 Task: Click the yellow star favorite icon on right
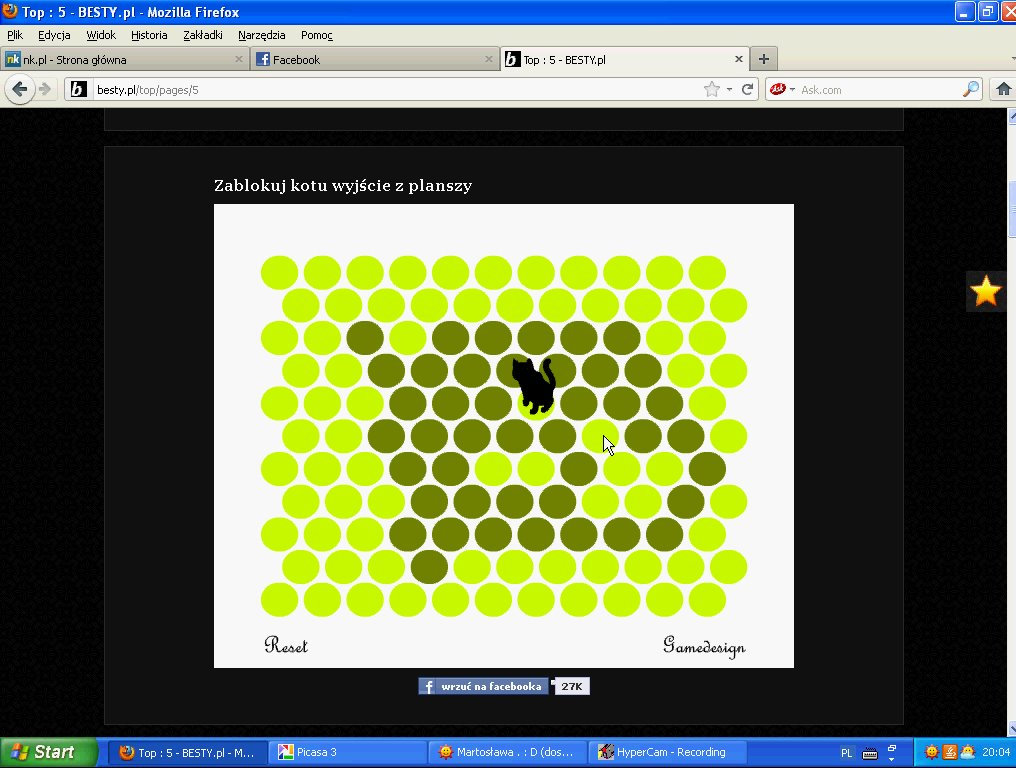pos(986,290)
